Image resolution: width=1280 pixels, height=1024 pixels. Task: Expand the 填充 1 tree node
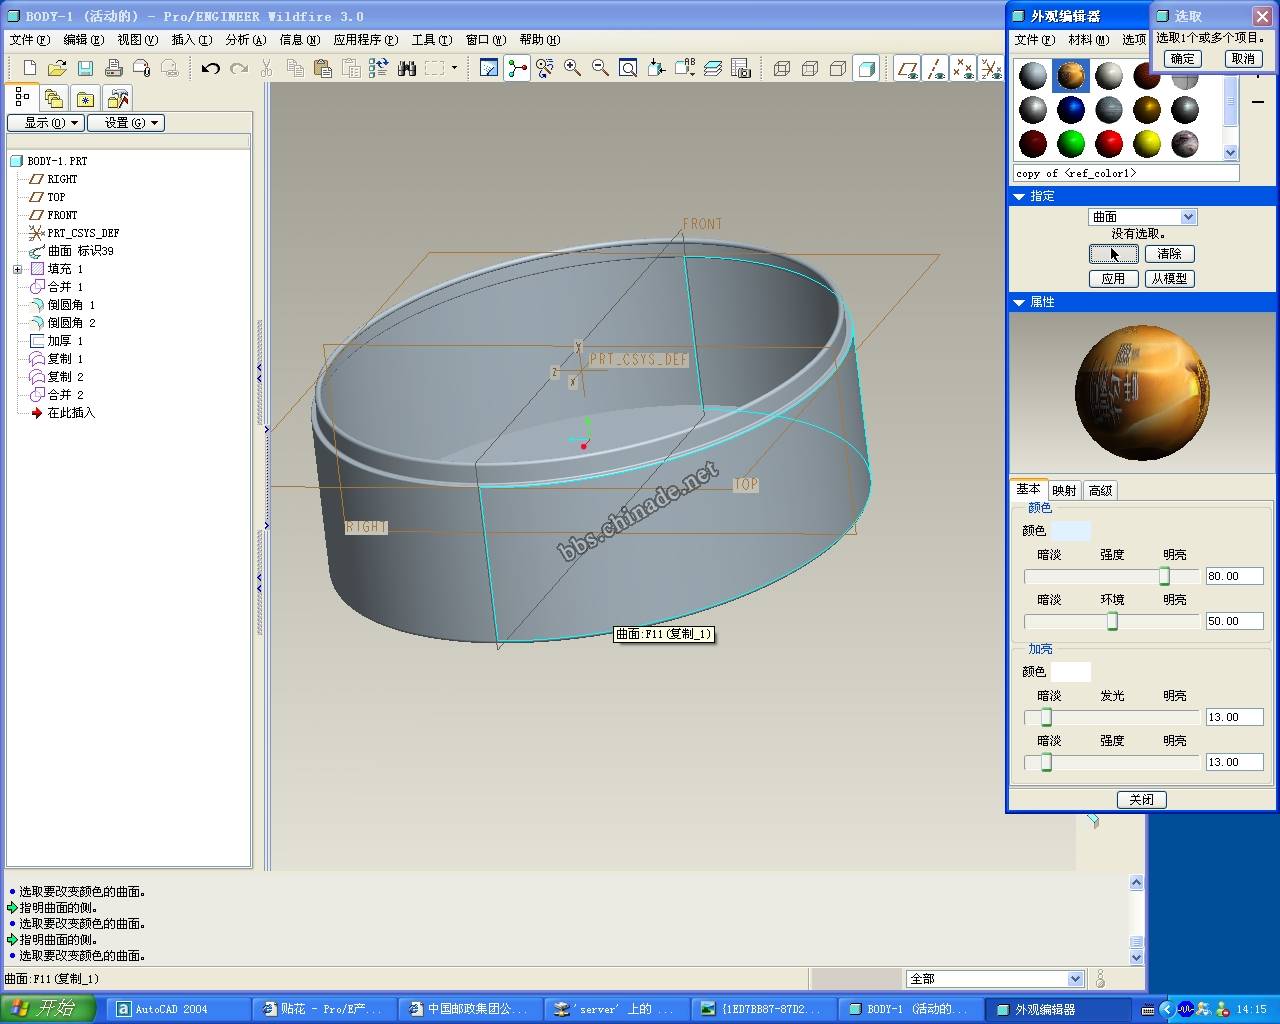(x=17, y=269)
